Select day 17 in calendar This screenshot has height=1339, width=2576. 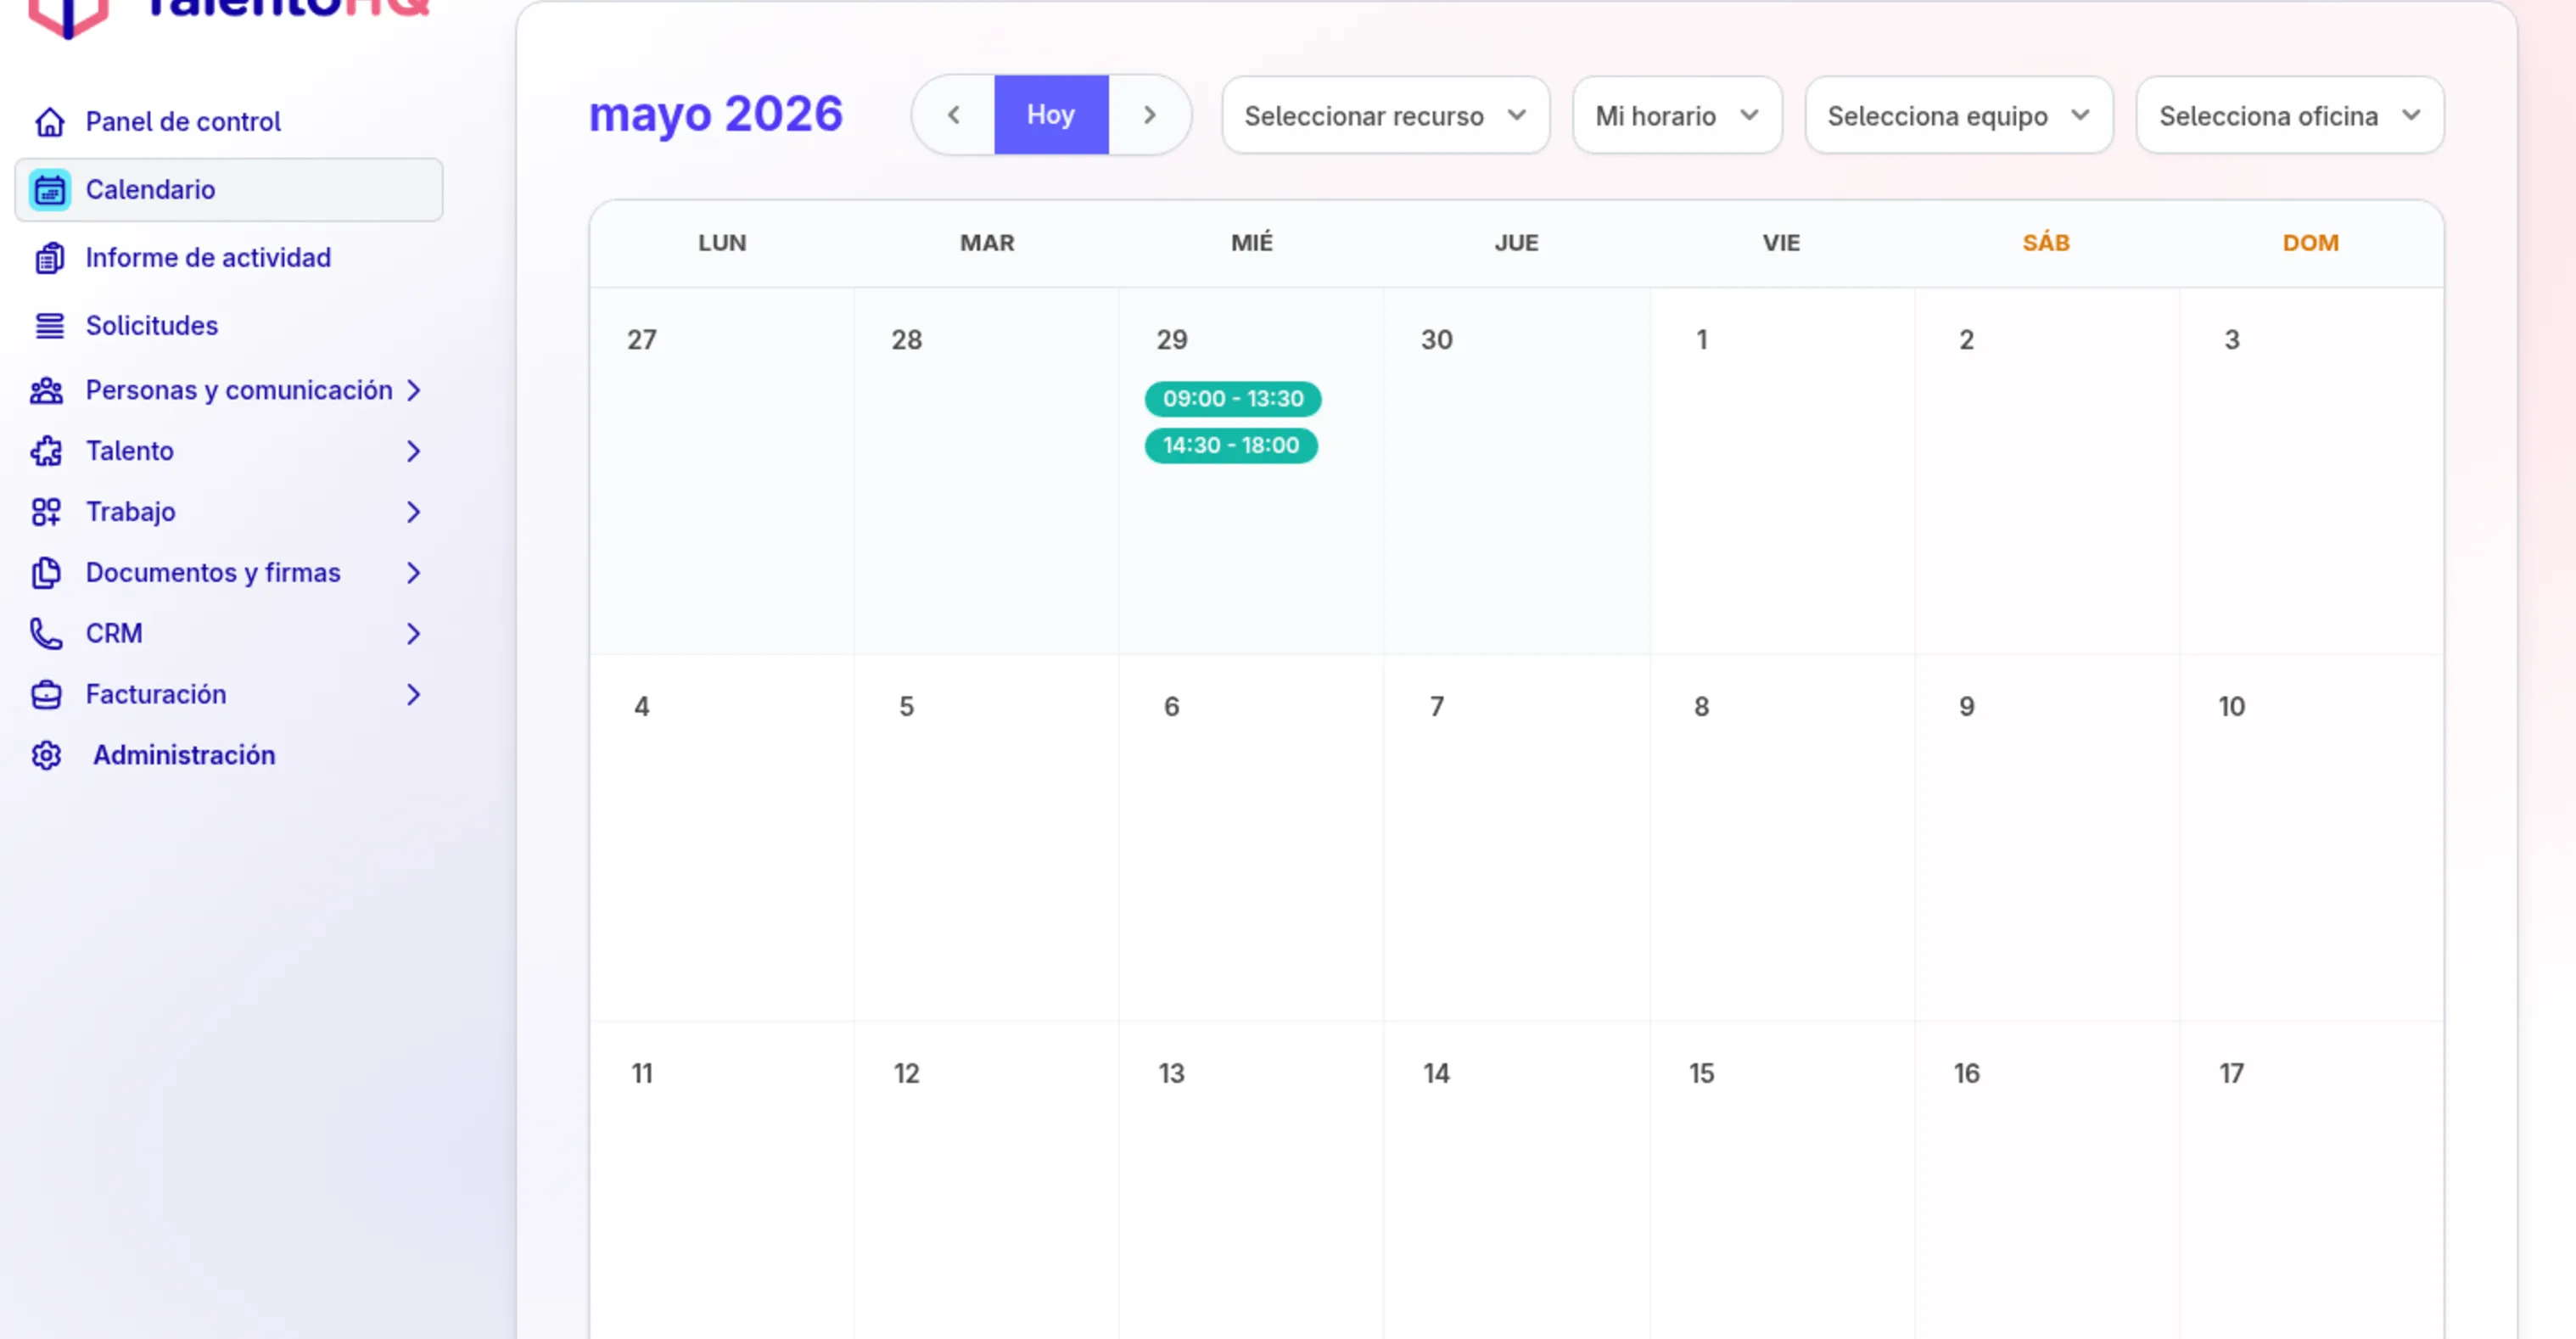point(2232,1074)
